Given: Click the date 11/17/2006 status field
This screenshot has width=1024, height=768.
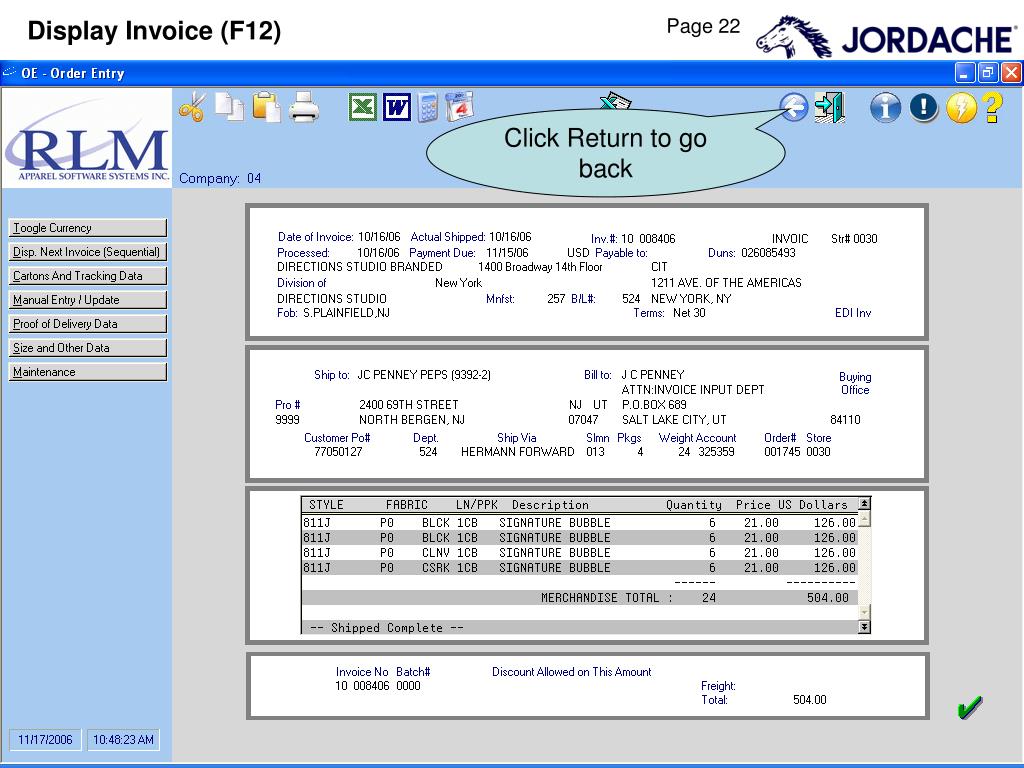Looking at the screenshot, I should 45,740.
